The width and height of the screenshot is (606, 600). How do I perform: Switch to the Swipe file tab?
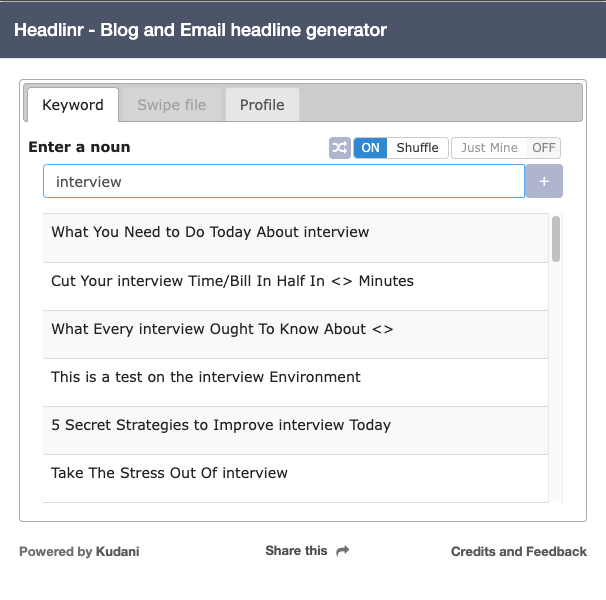point(172,105)
